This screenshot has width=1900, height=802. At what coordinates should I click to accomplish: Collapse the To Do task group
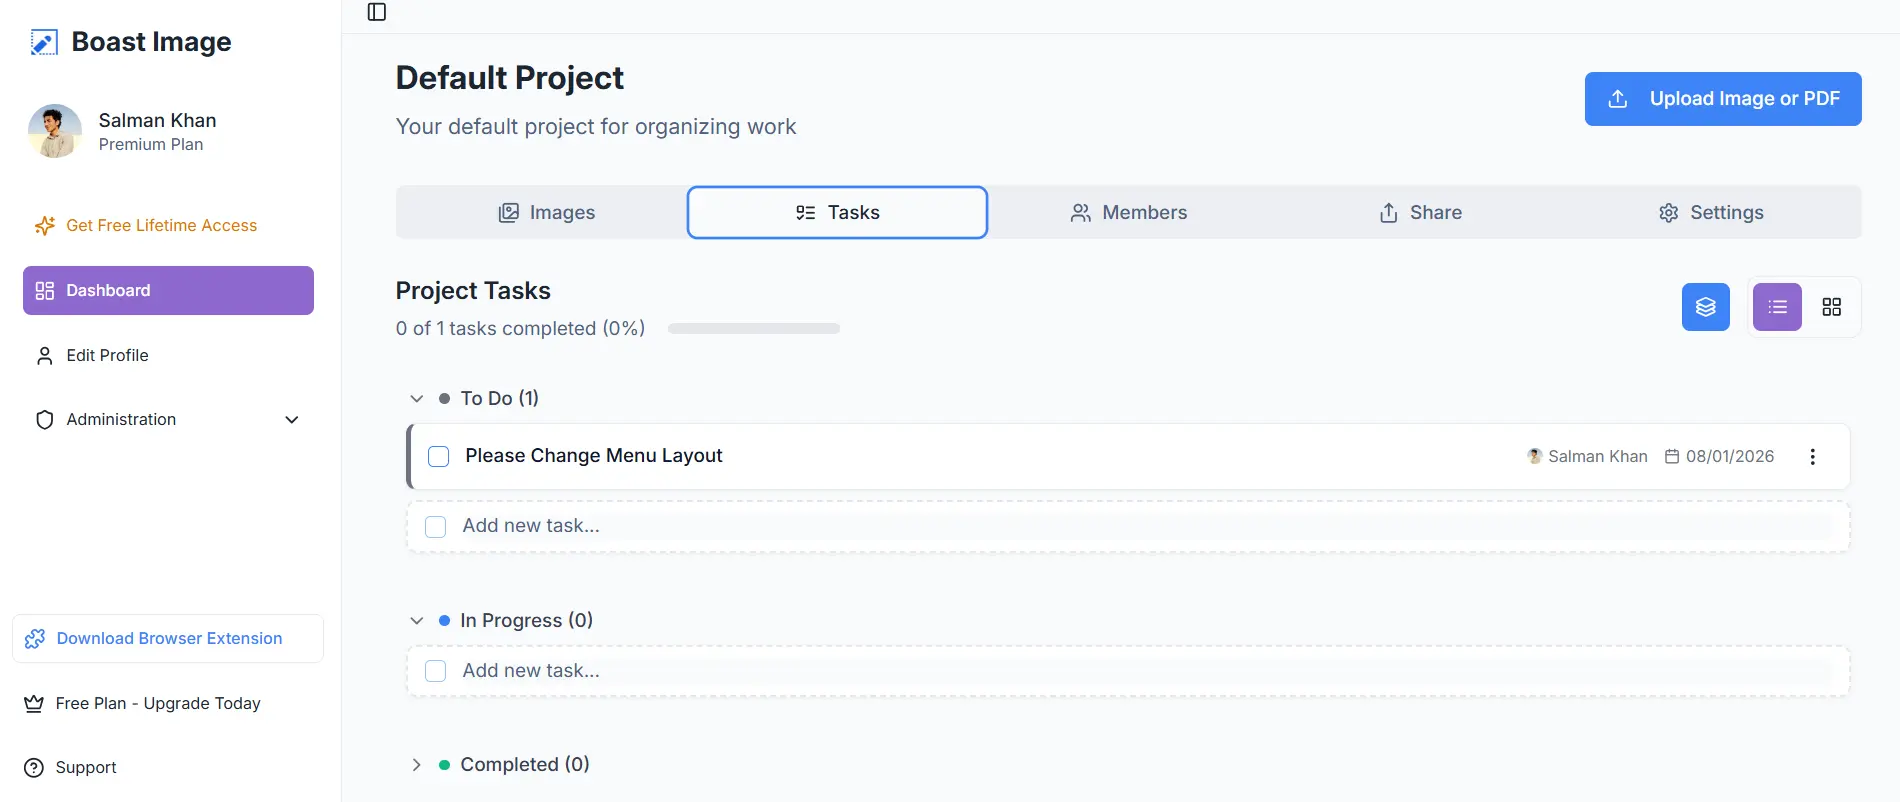pyautogui.click(x=416, y=398)
